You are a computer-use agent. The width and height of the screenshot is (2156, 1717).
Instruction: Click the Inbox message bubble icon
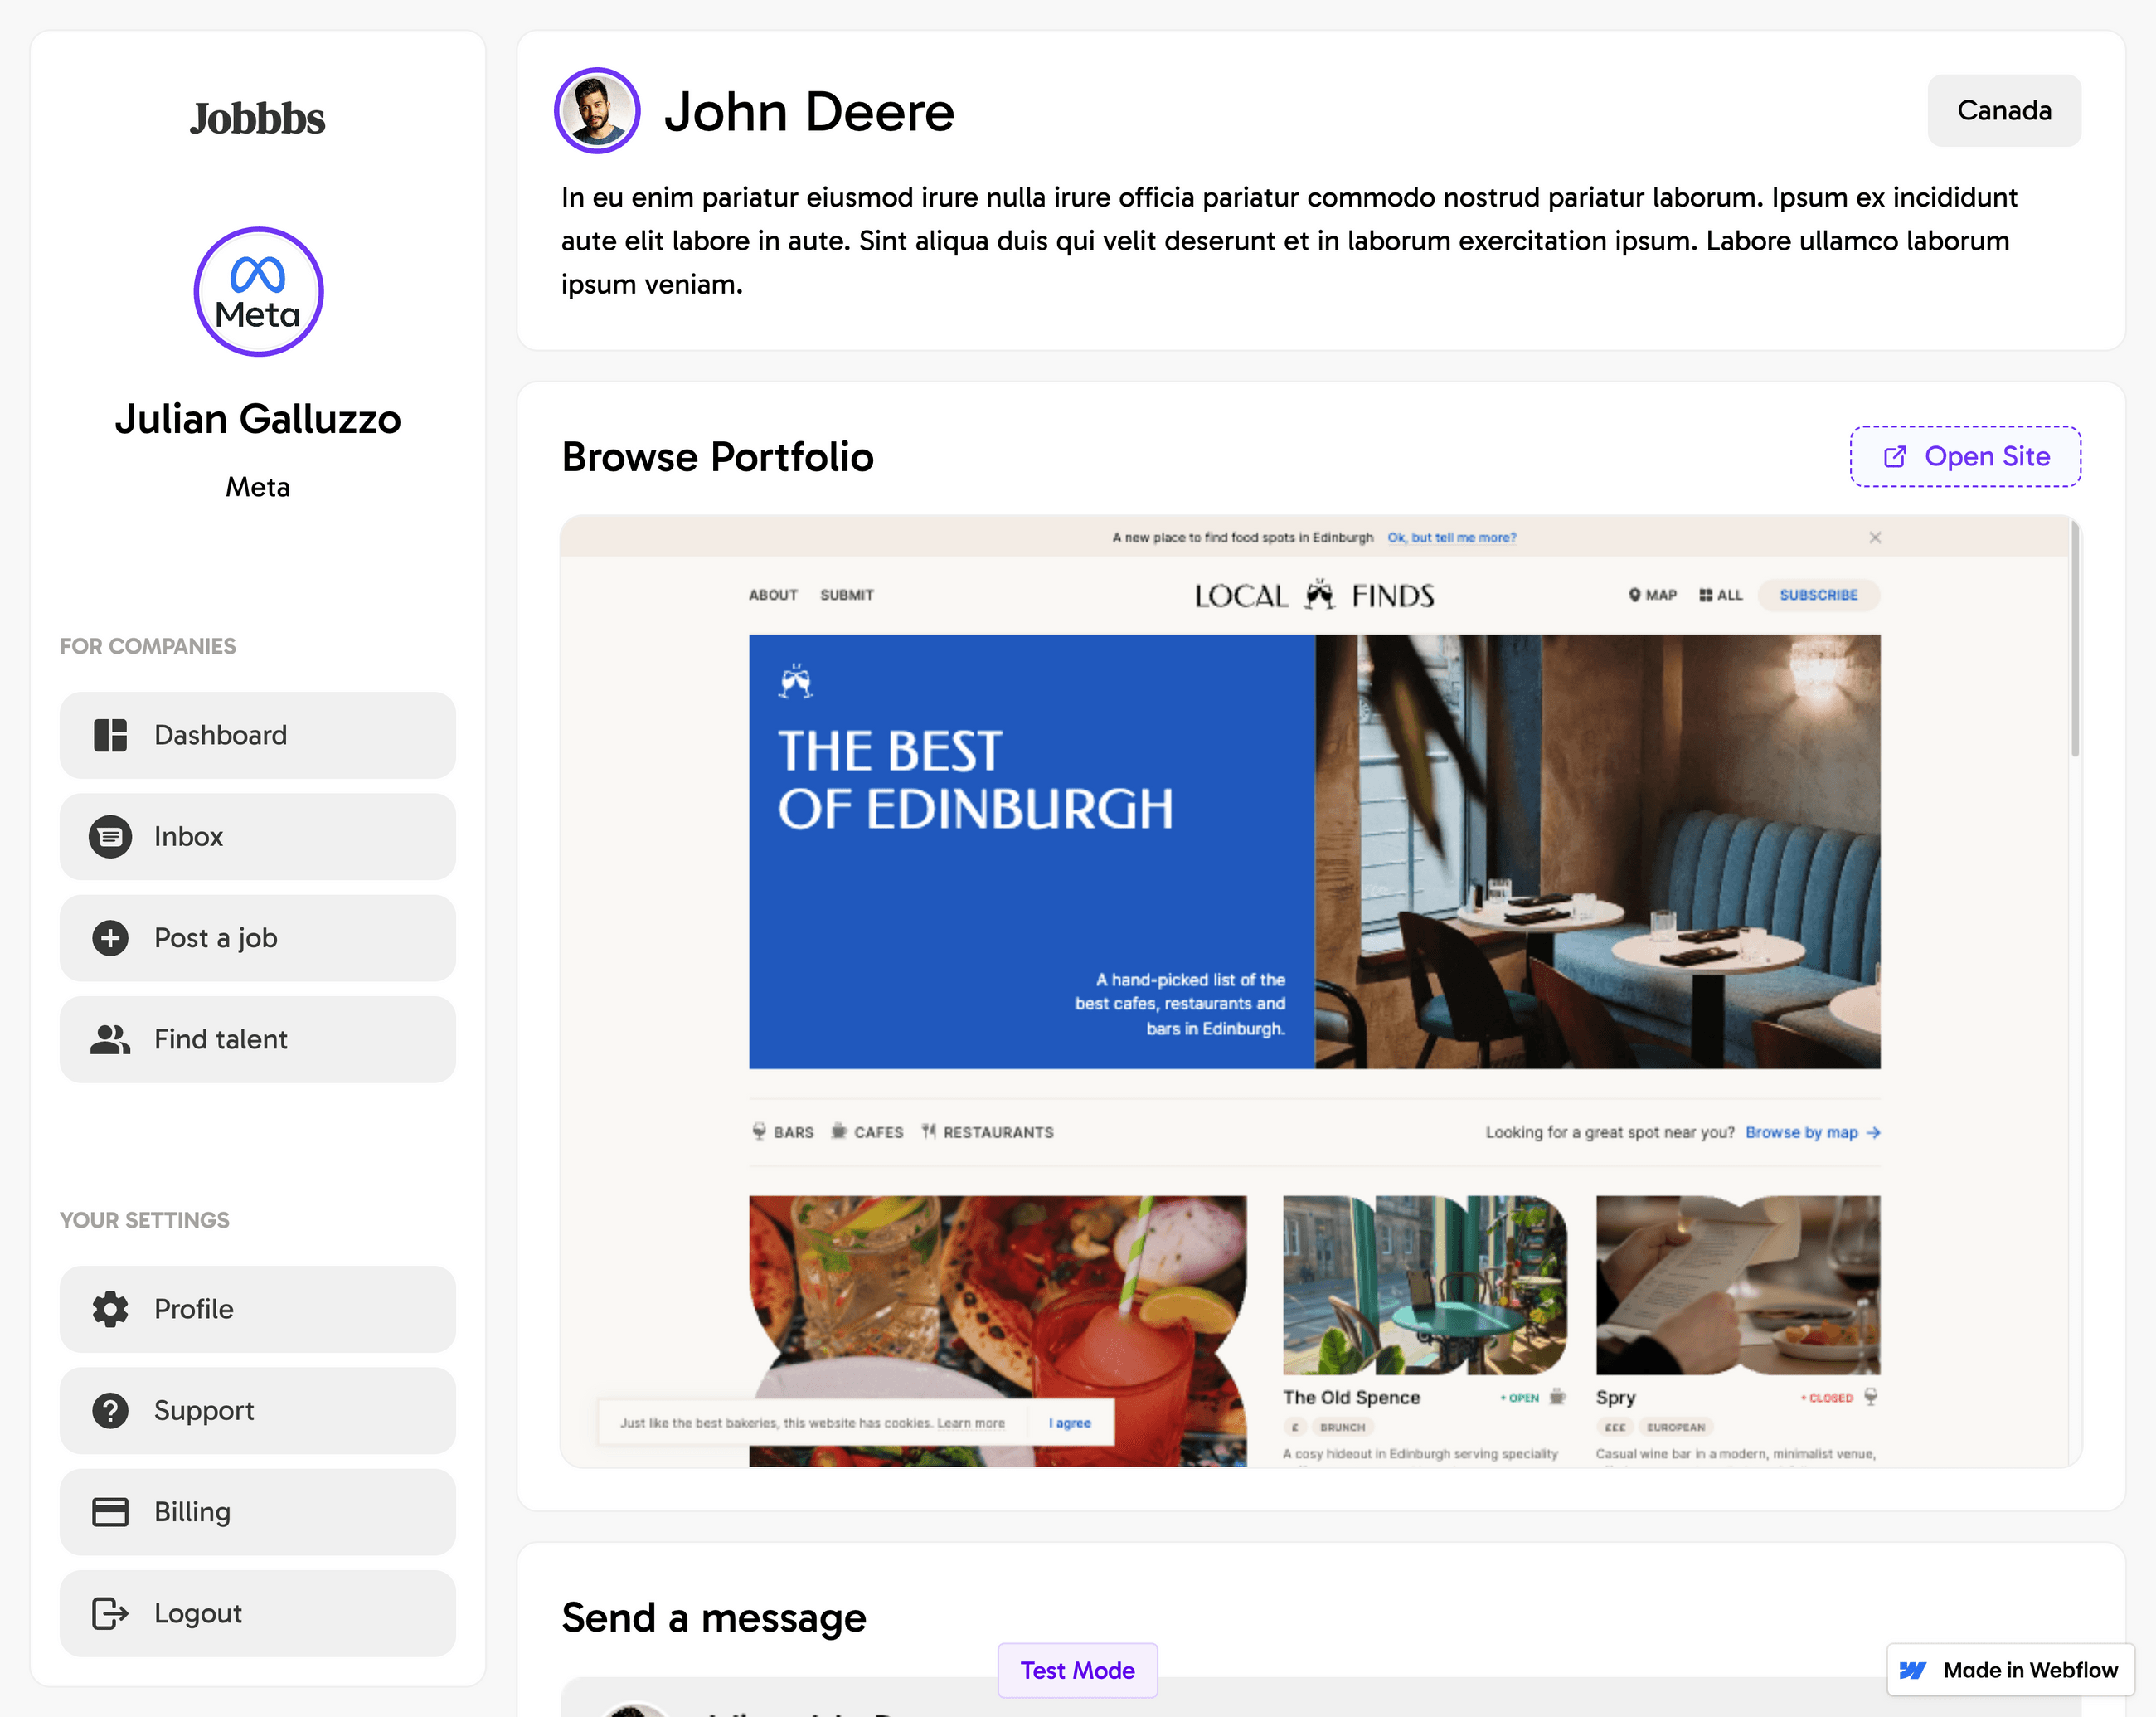click(x=110, y=836)
